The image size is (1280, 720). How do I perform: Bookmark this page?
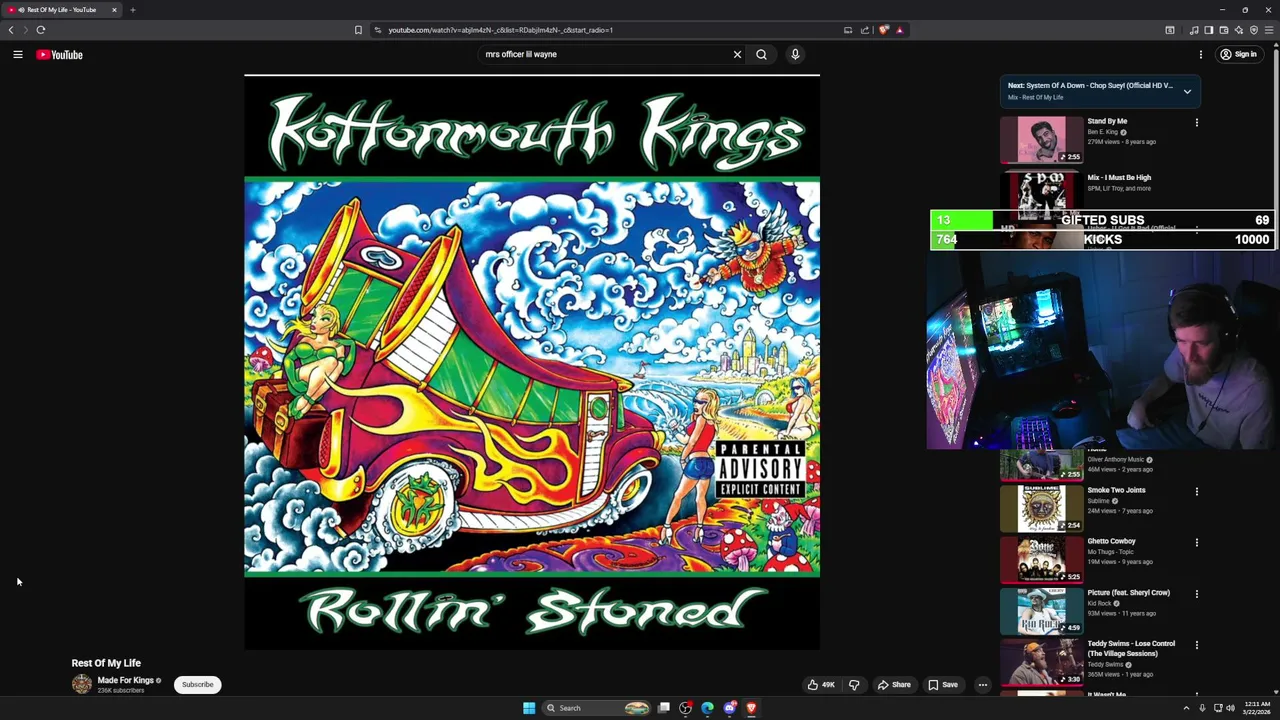tap(358, 30)
